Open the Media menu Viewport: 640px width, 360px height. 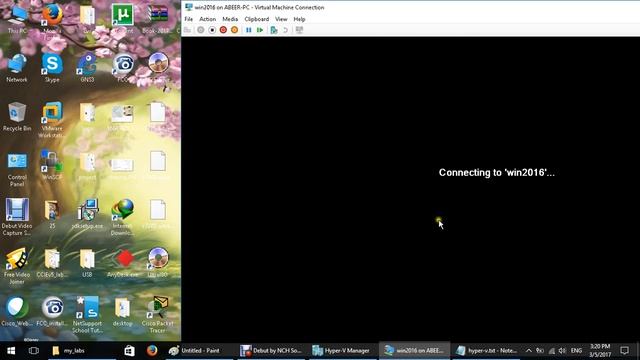pos(230,19)
